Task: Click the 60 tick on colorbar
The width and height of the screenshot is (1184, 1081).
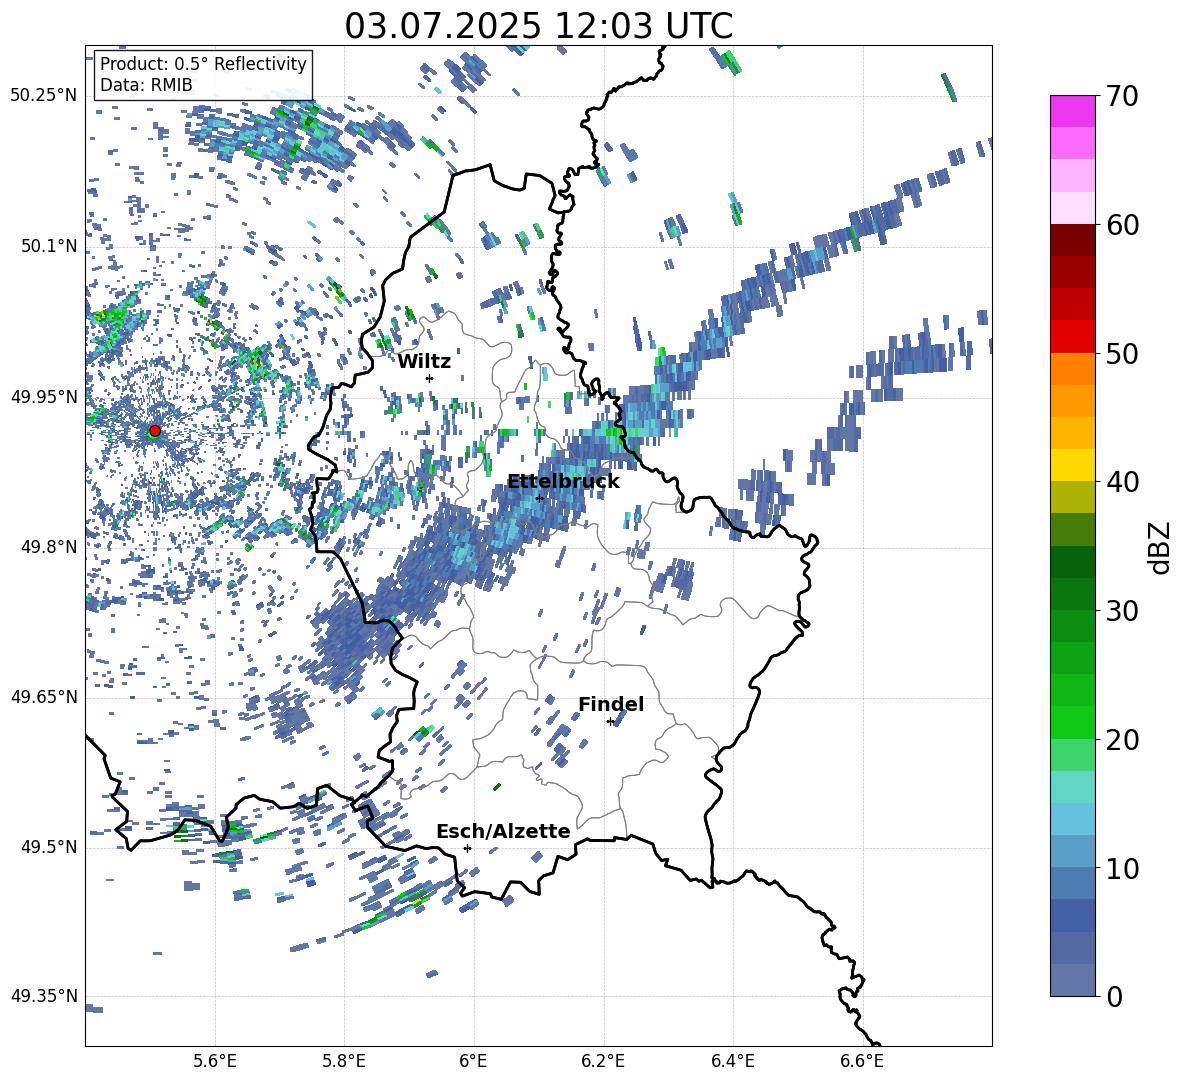Action: point(1122,225)
